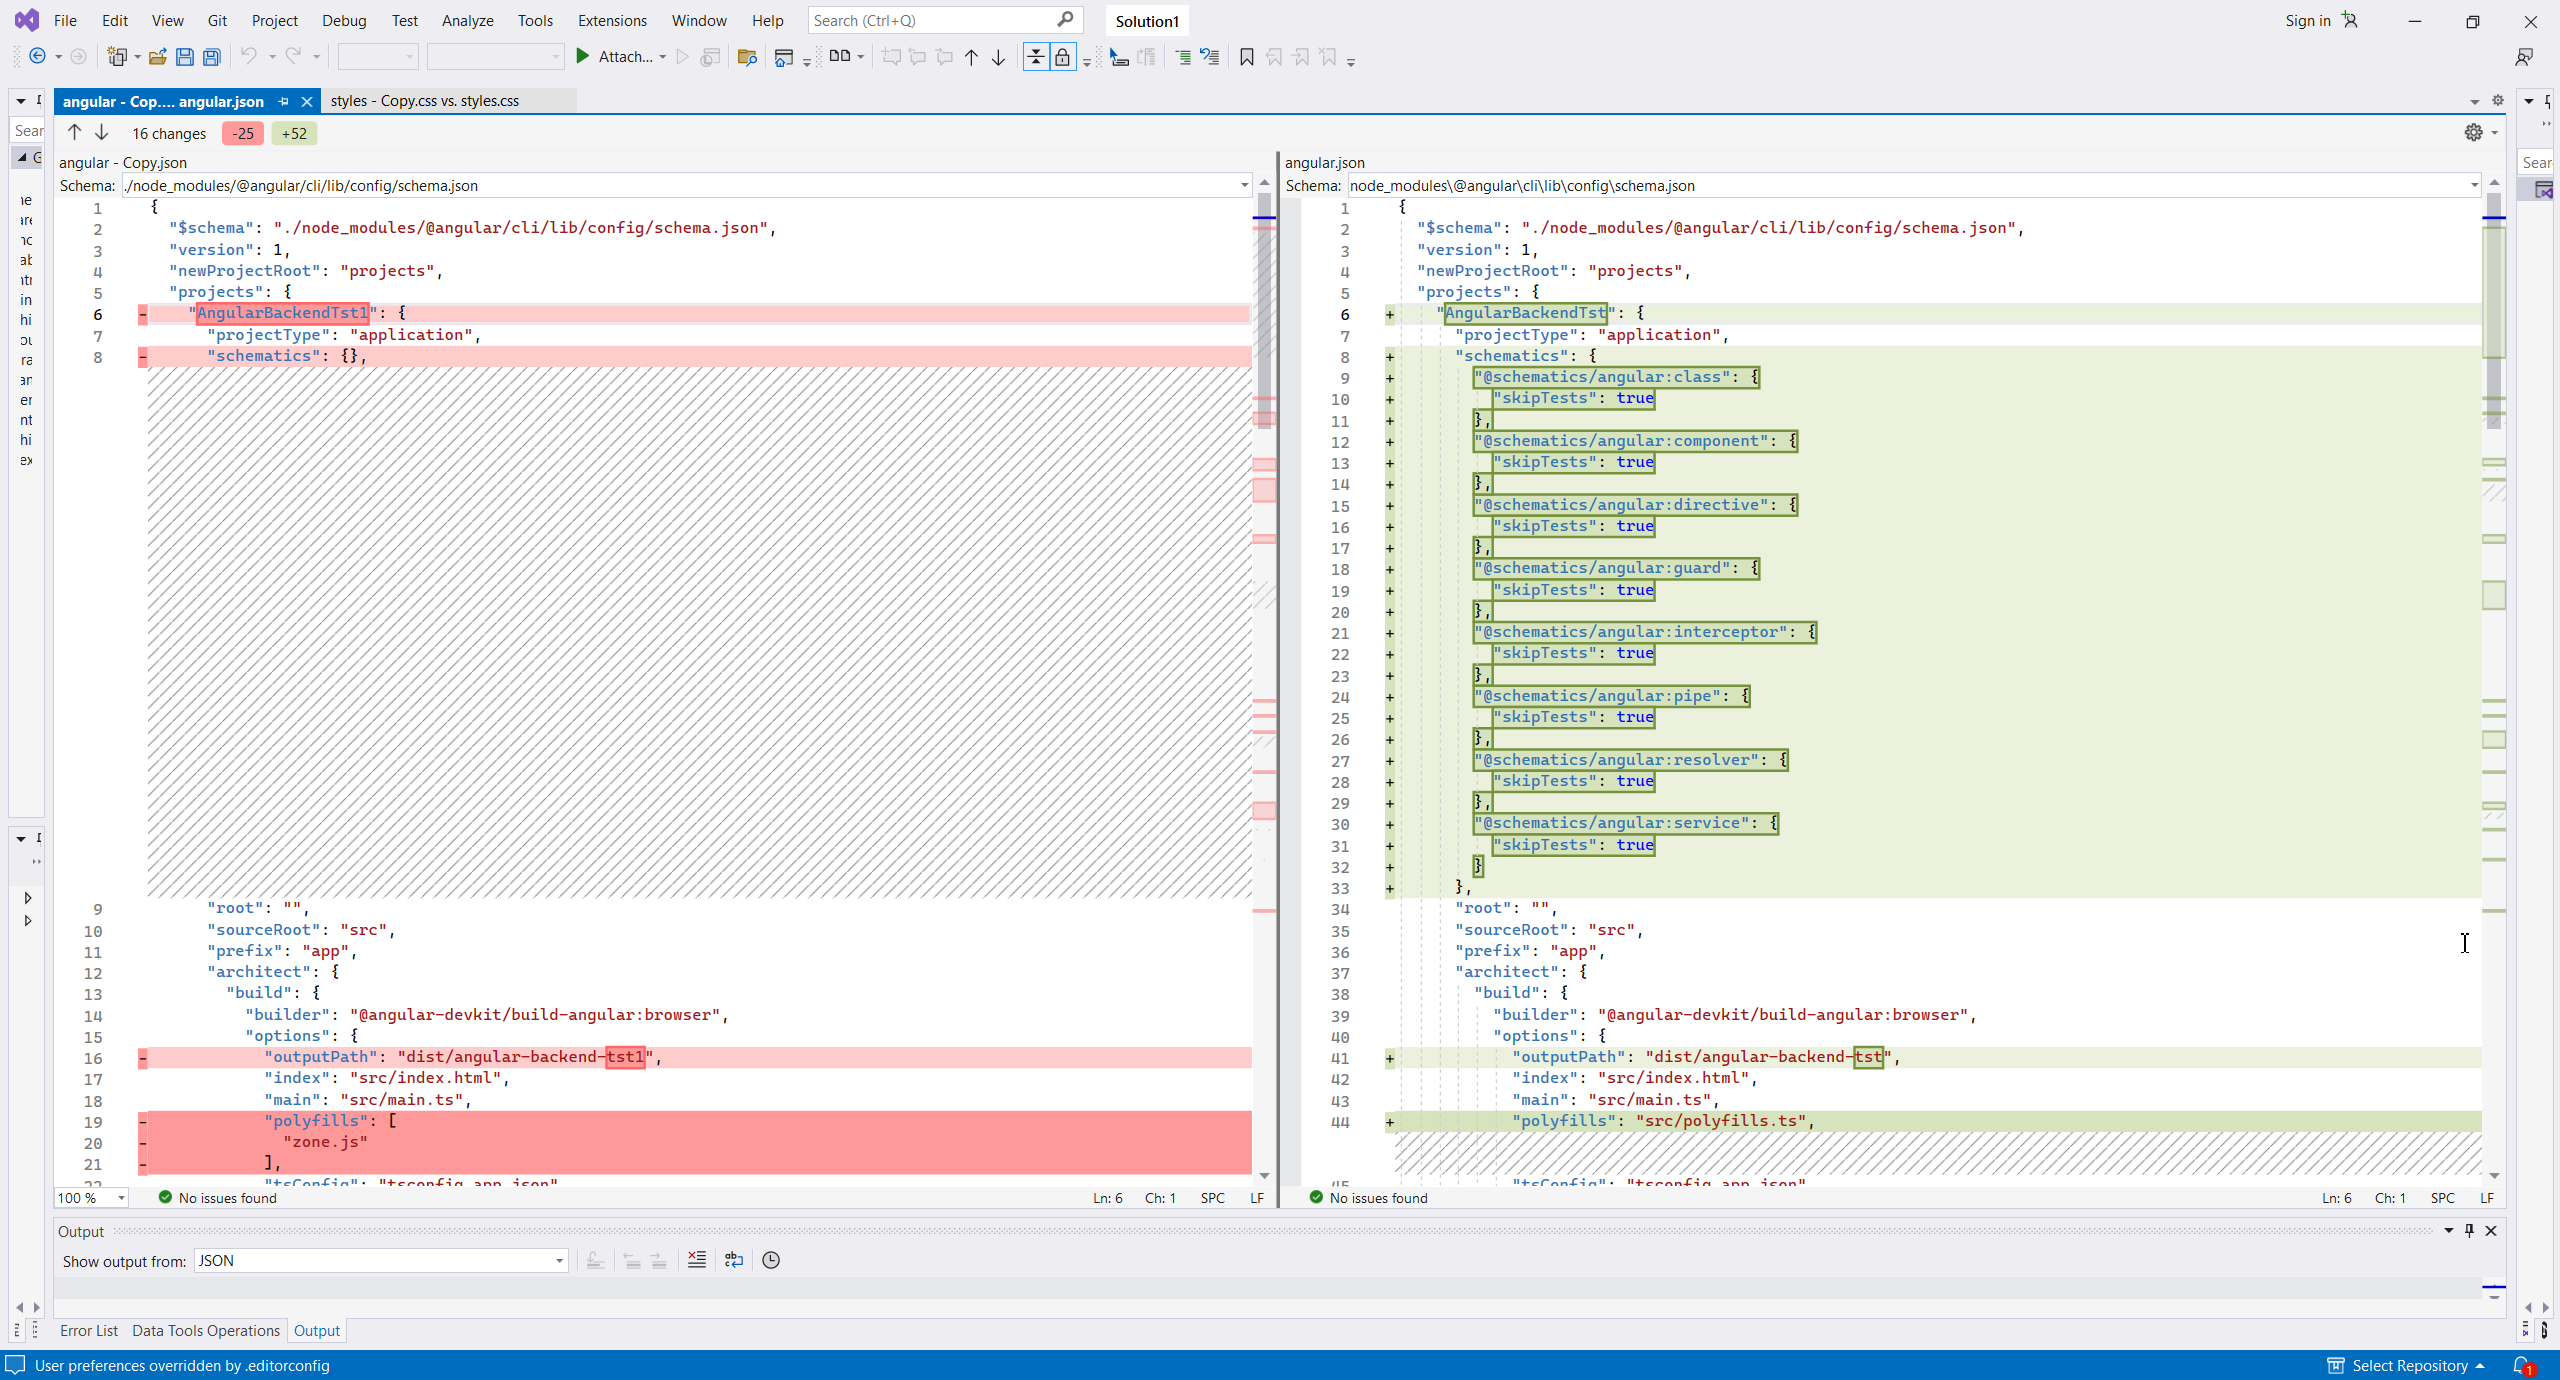This screenshot has width=2560, height=1380.
Task: Switch to styles - Copy.css vs. styles.css tab
Action: pyautogui.click(x=425, y=101)
